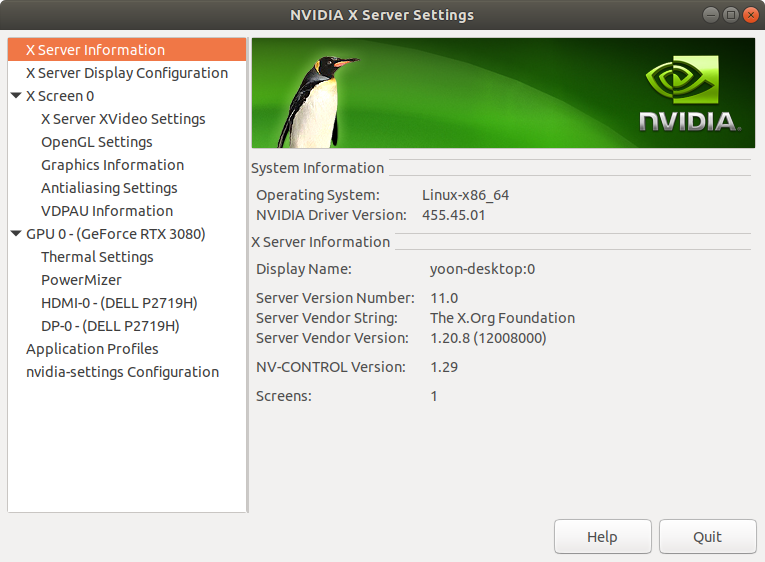Click the Linux-x86_64 value
Image resolution: width=765 pixels, height=562 pixels.
465,195
